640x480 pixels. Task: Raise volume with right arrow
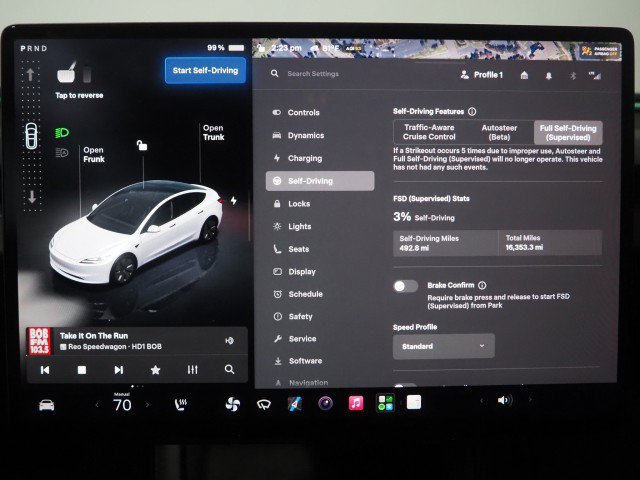(x=530, y=400)
